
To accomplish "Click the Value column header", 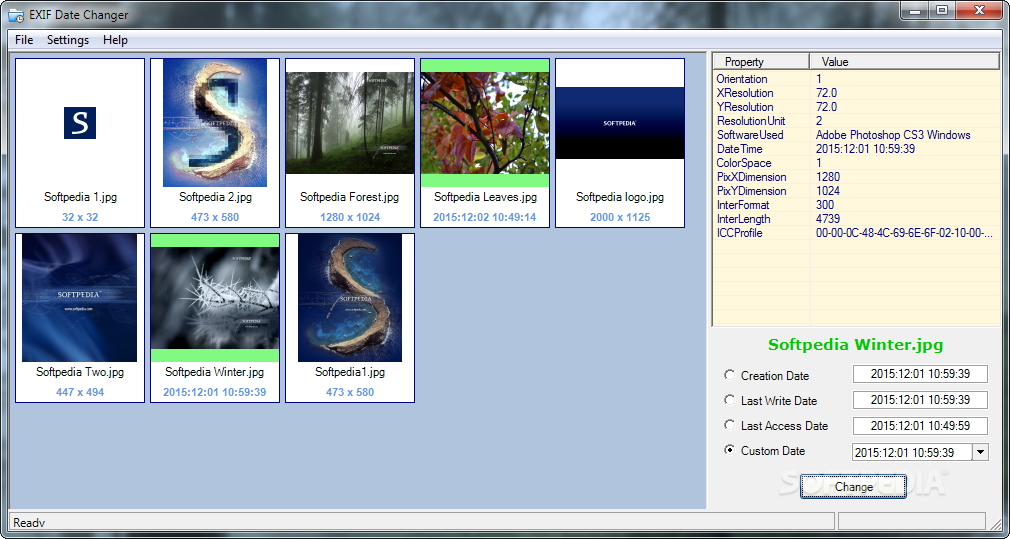I will (x=904, y=62).
